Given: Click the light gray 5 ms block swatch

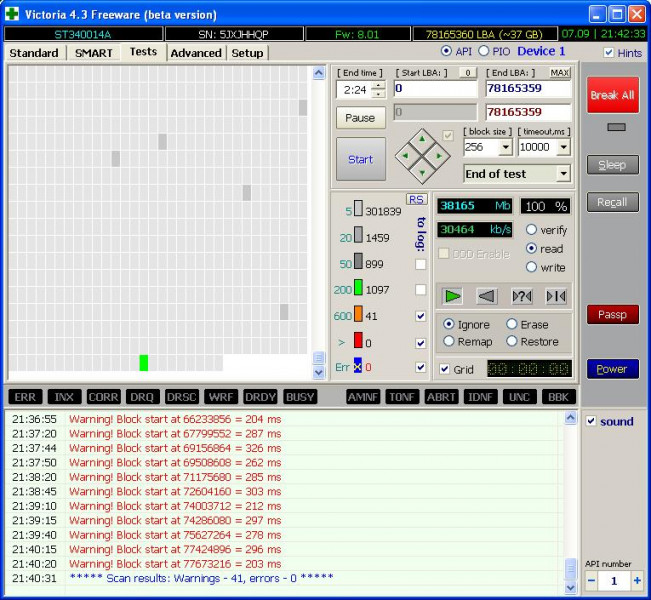Looking at the screenshot, I should (358, 209).
